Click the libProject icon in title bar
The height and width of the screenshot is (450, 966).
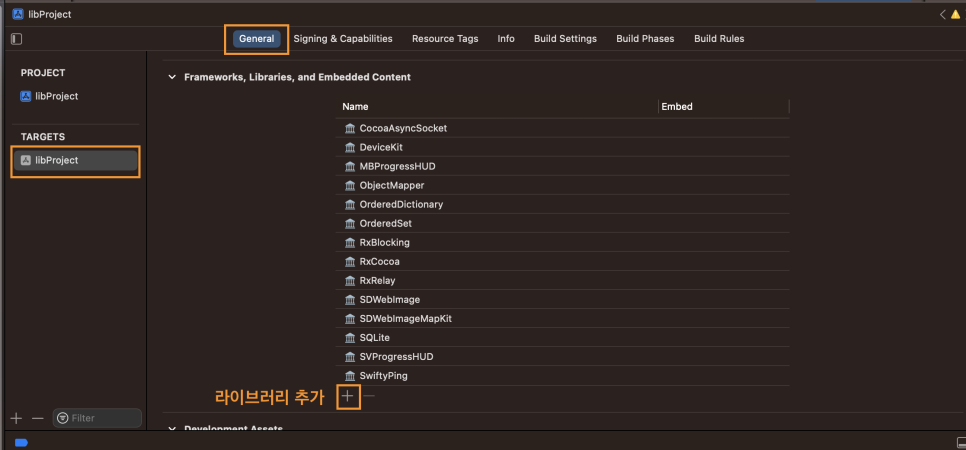pos(18,15)
